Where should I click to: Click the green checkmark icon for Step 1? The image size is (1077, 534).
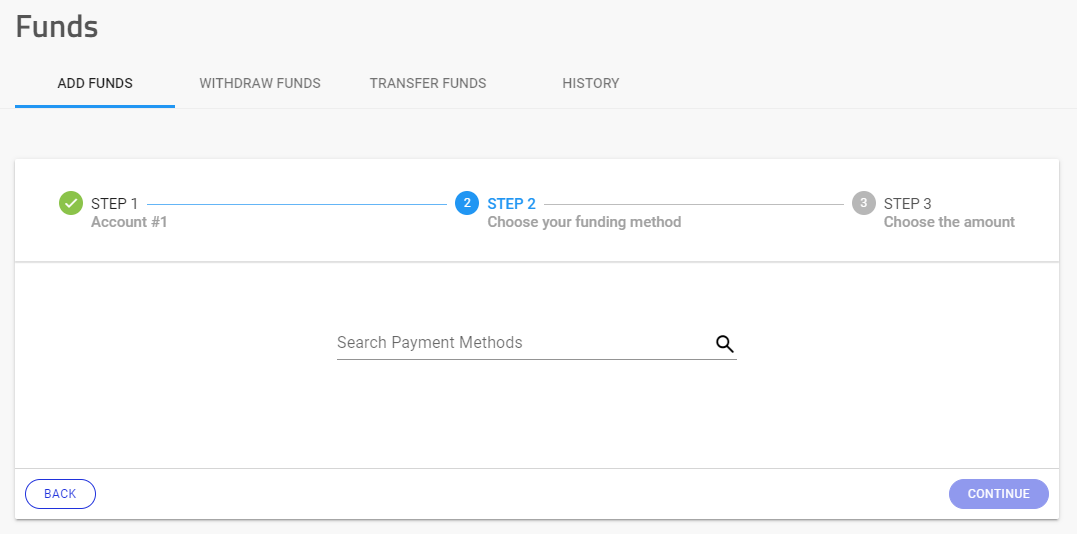click(71, 203)
